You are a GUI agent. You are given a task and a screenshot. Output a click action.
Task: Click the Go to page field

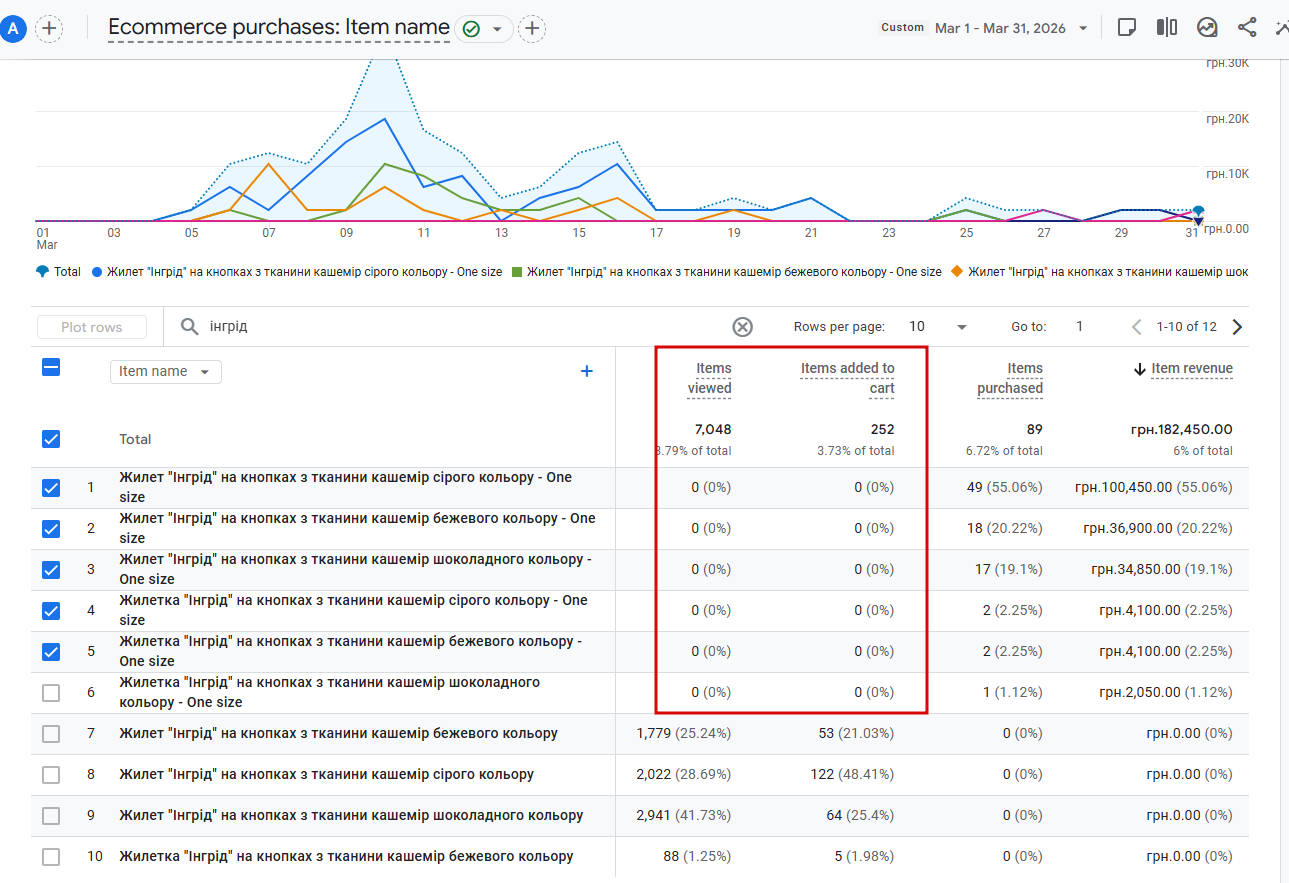(1080, 327)
